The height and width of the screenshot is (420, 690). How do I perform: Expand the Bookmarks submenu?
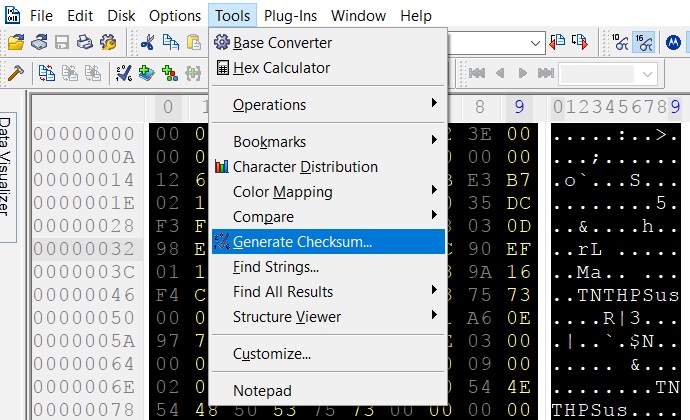[328, 142]
